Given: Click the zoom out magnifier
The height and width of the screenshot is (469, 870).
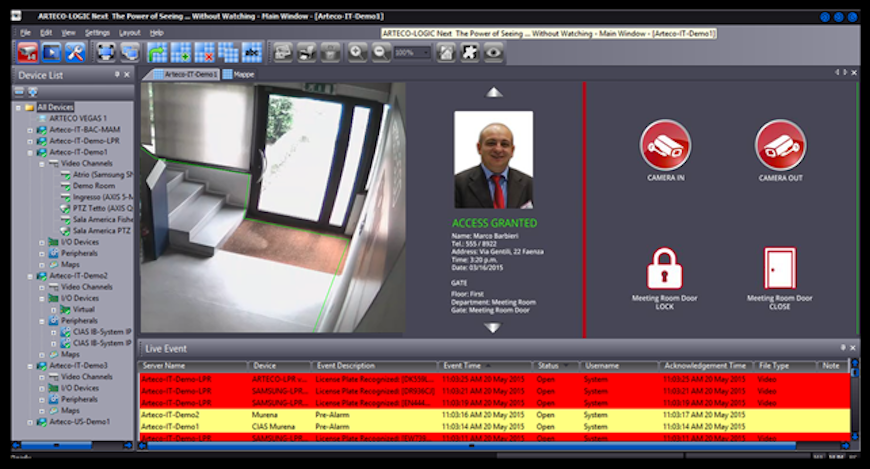Looking at the screenshot, I should click(380, 53).
